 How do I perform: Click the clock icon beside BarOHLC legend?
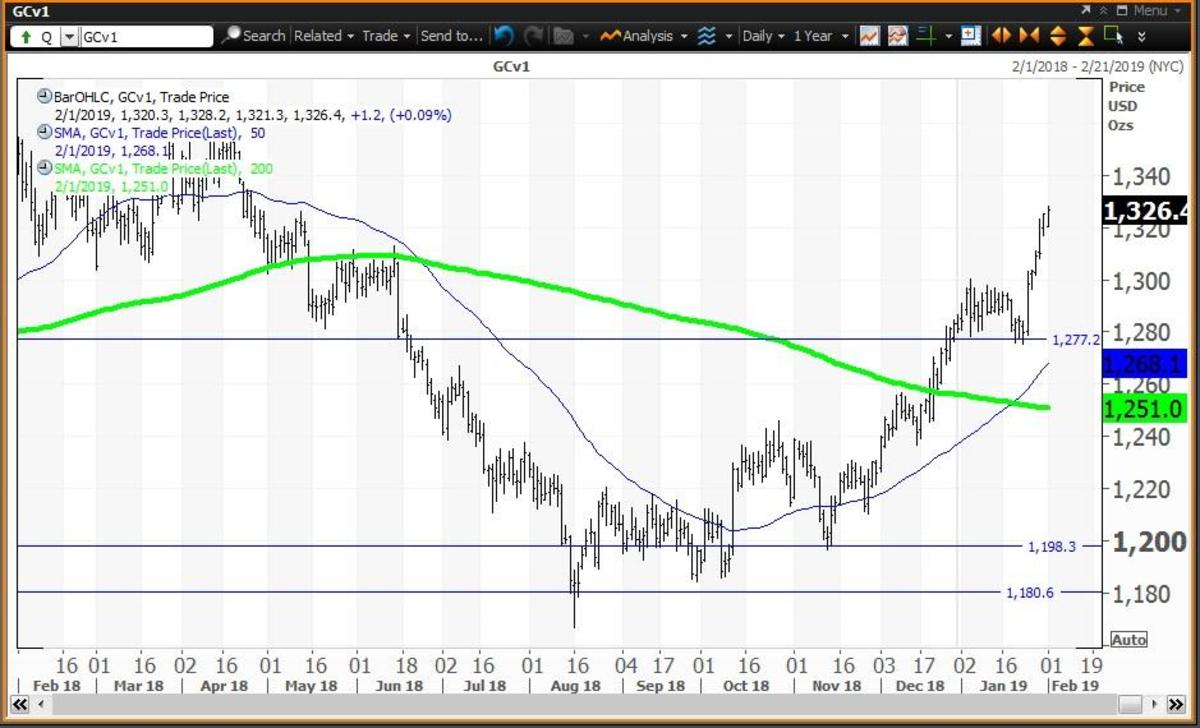click(44, 97)
